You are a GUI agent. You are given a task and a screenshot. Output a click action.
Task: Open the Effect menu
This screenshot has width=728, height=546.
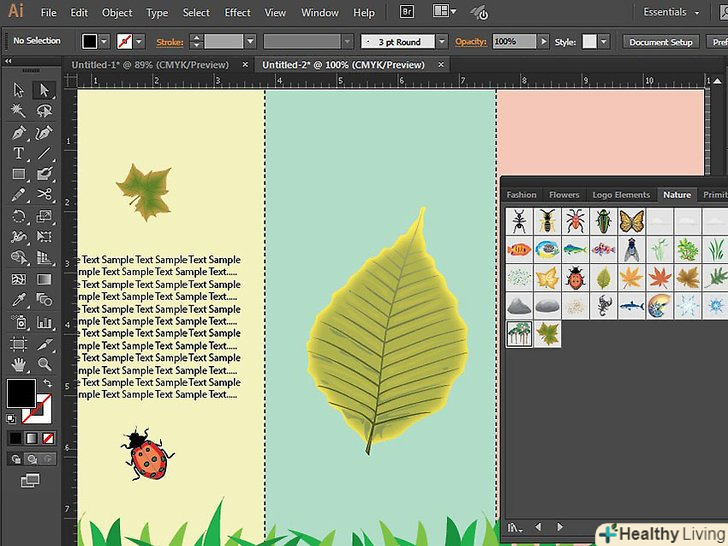pos(237,13)
